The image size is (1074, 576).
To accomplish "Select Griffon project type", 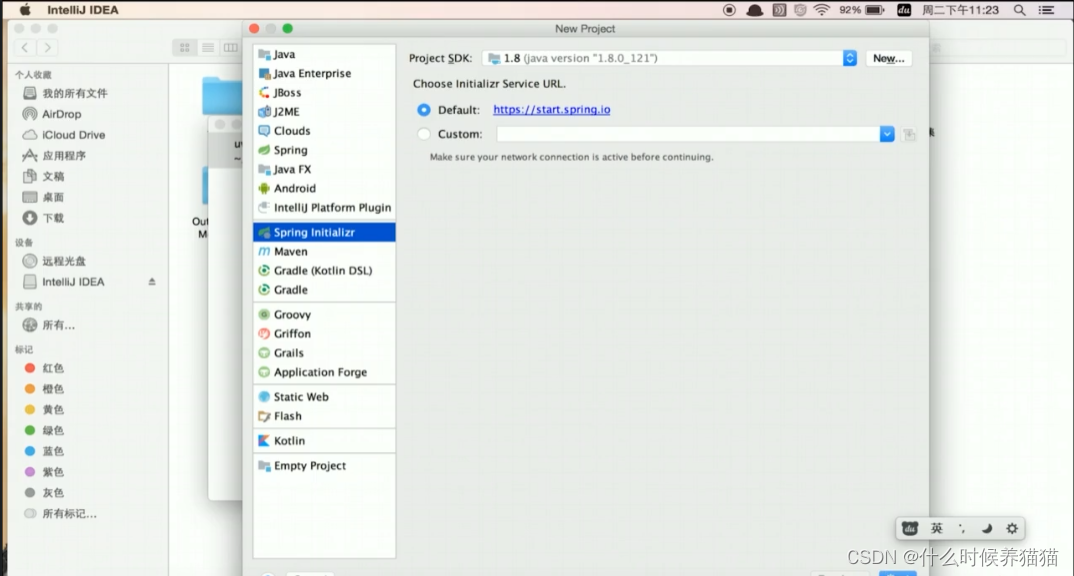I will click(x=324, y=334).
